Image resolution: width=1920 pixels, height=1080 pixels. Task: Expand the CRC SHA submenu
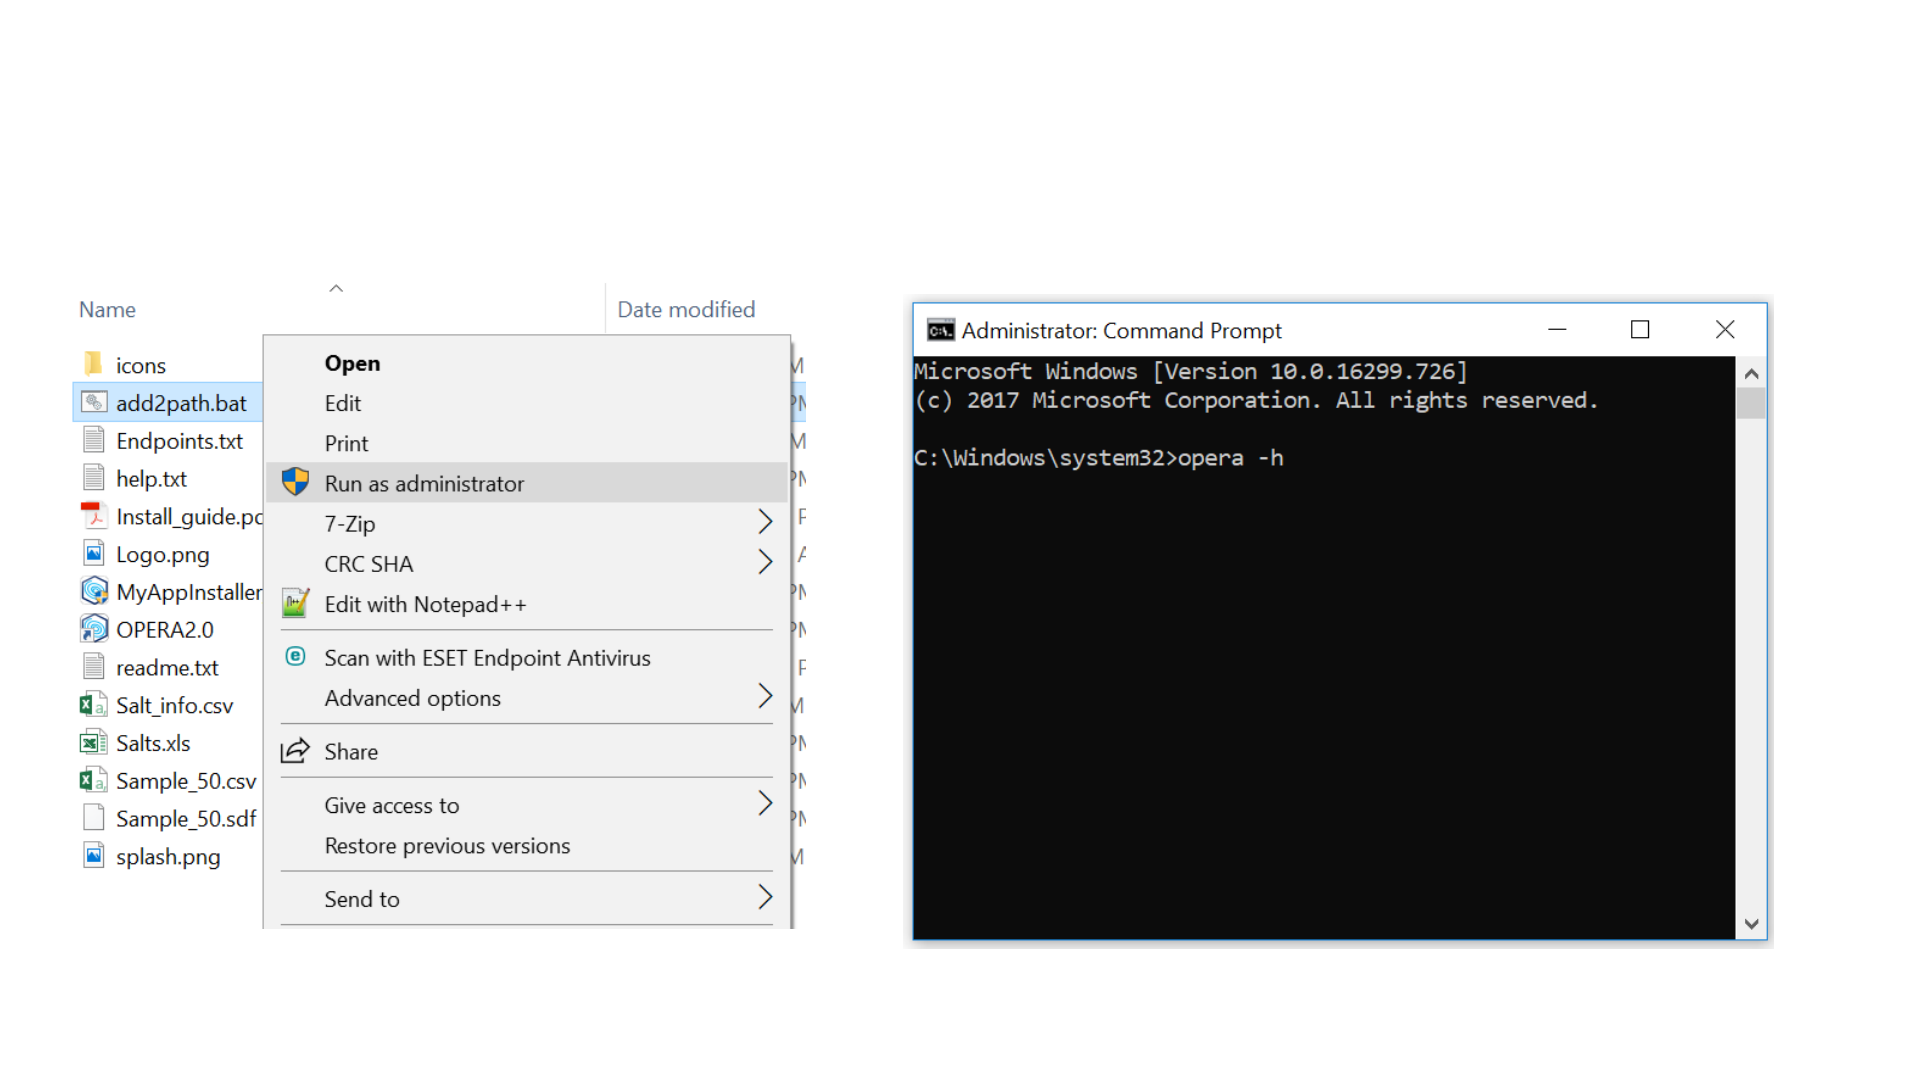click(765, 563)
